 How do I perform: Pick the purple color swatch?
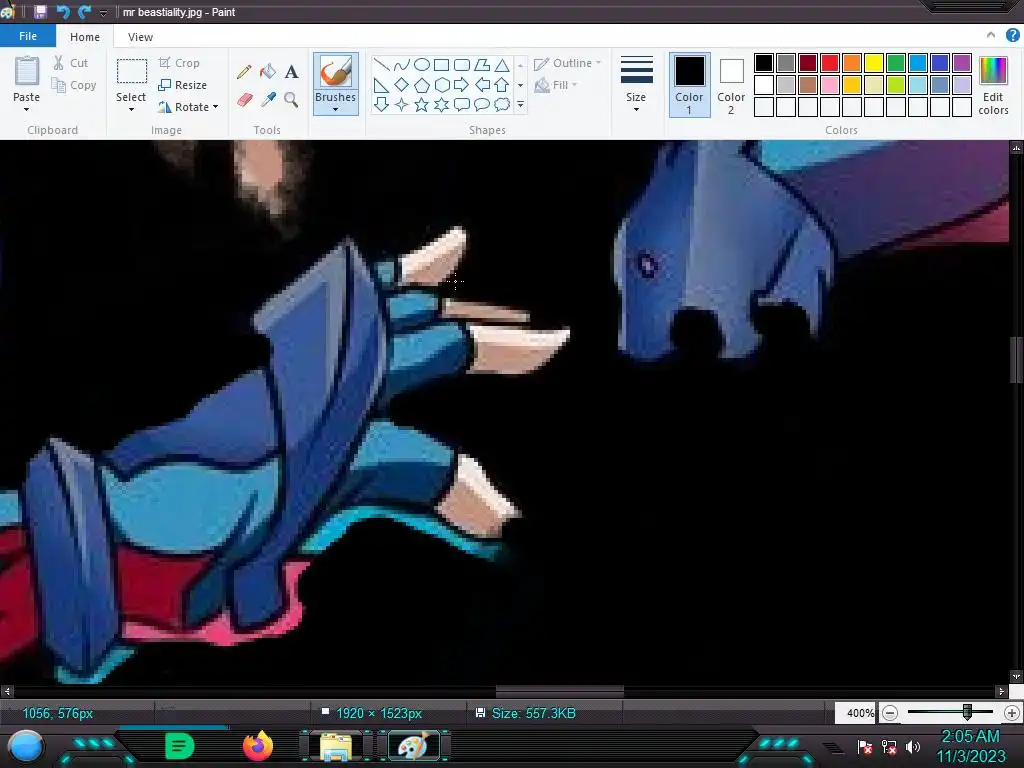point(962,63)
